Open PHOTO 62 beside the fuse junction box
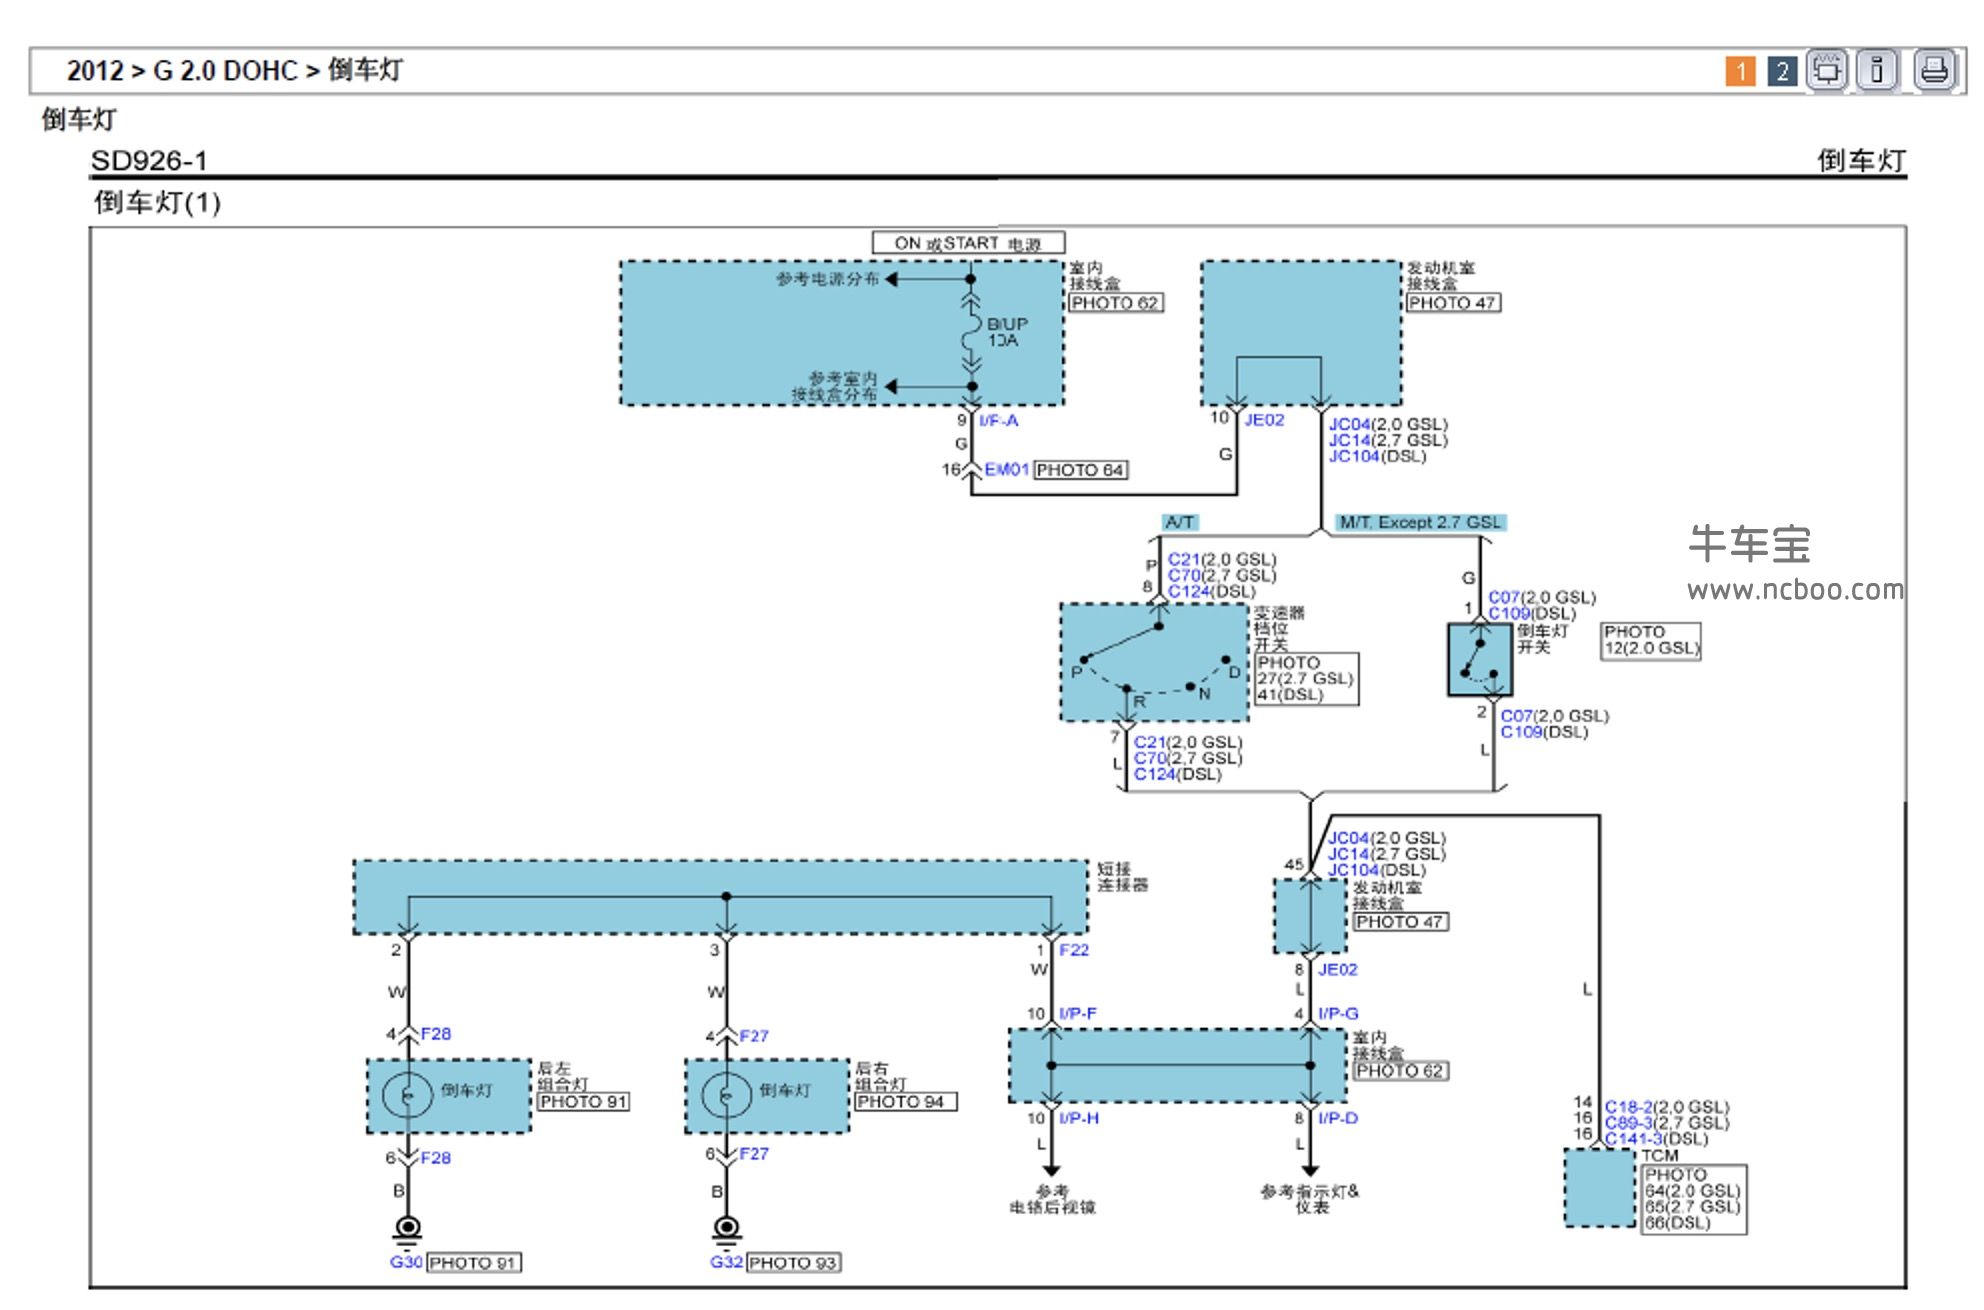Viewport: 1984px width, 1310px height. click(x=1115, y=303)
